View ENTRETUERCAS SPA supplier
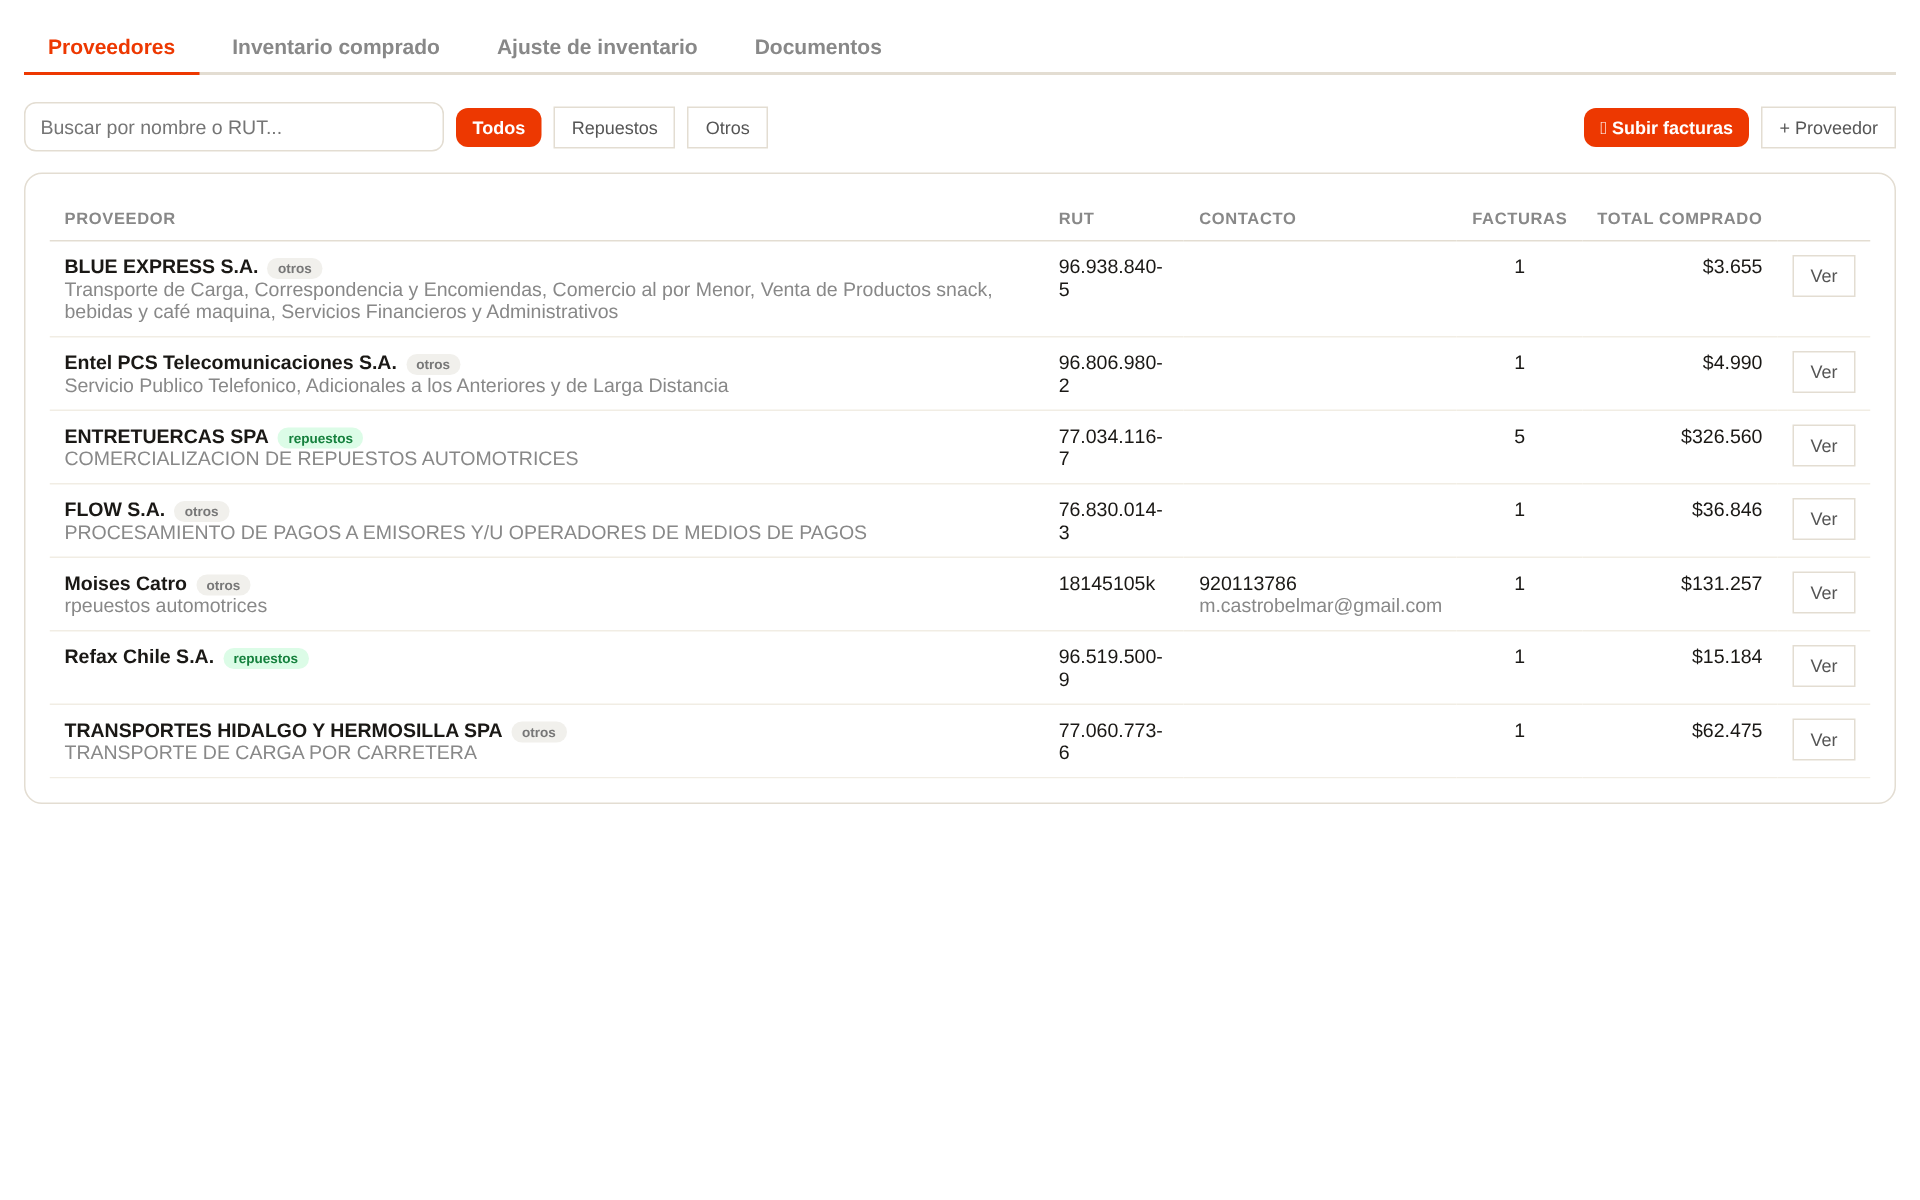The image size is (1920, 1200). 1823,446
